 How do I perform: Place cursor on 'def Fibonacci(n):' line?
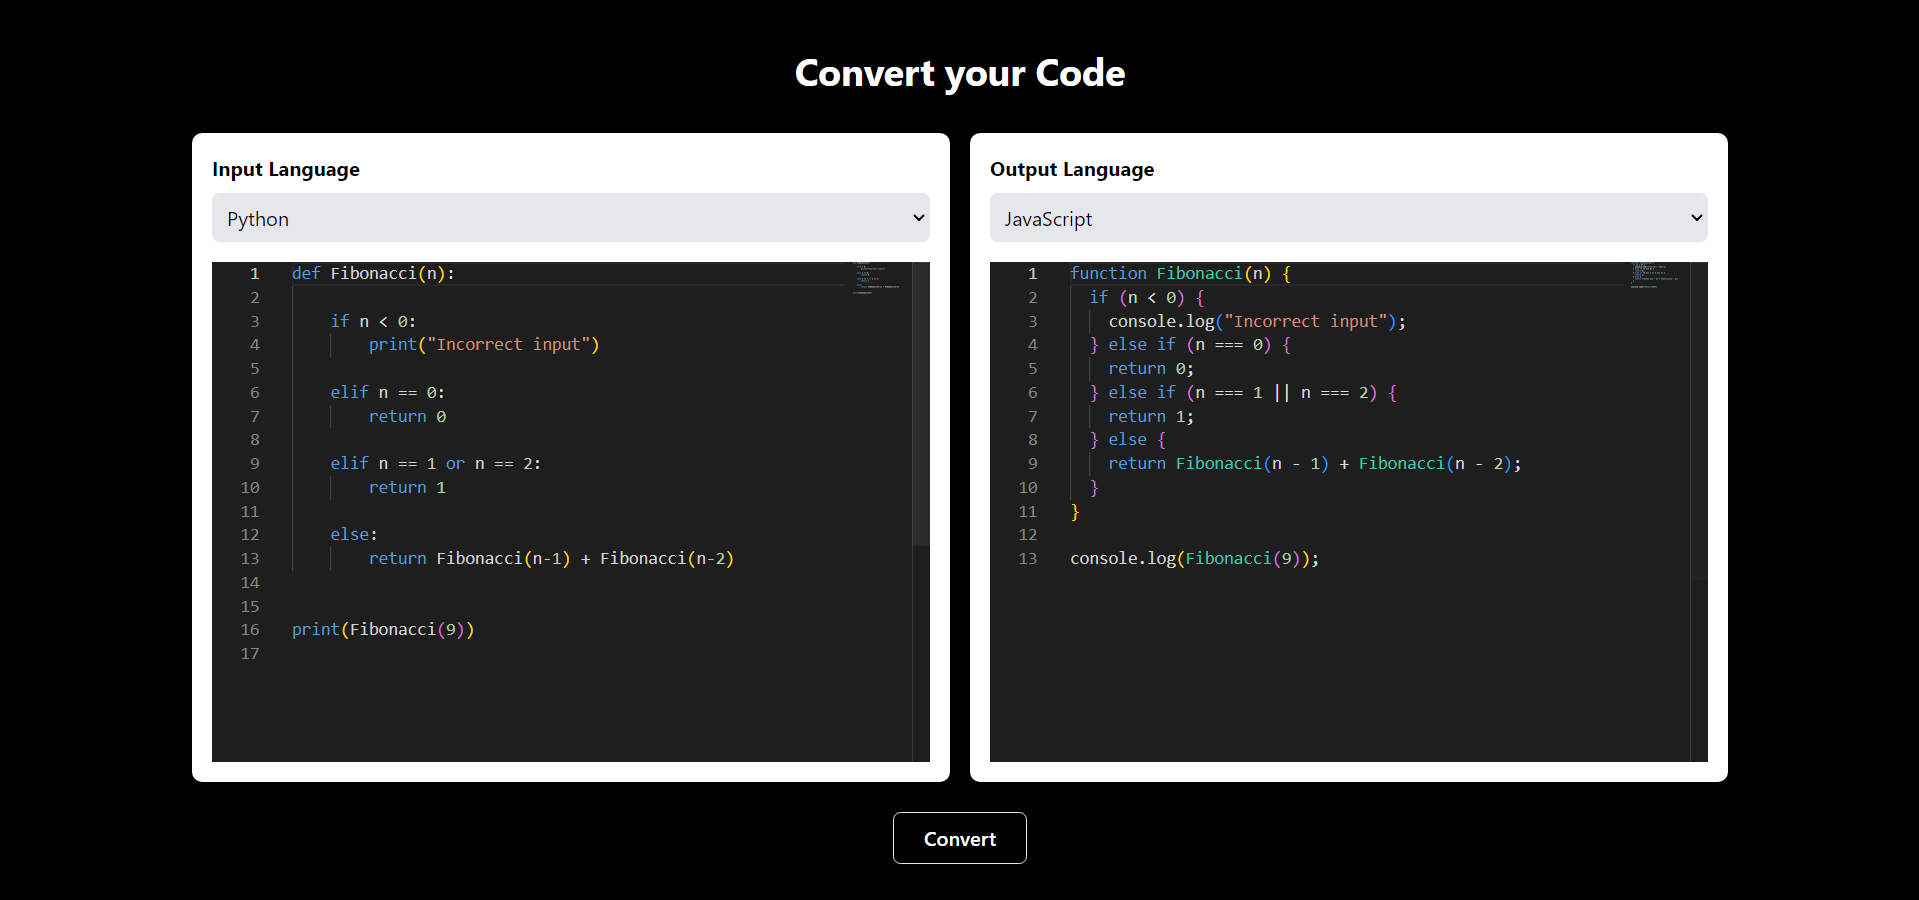(x=373, y=274)
